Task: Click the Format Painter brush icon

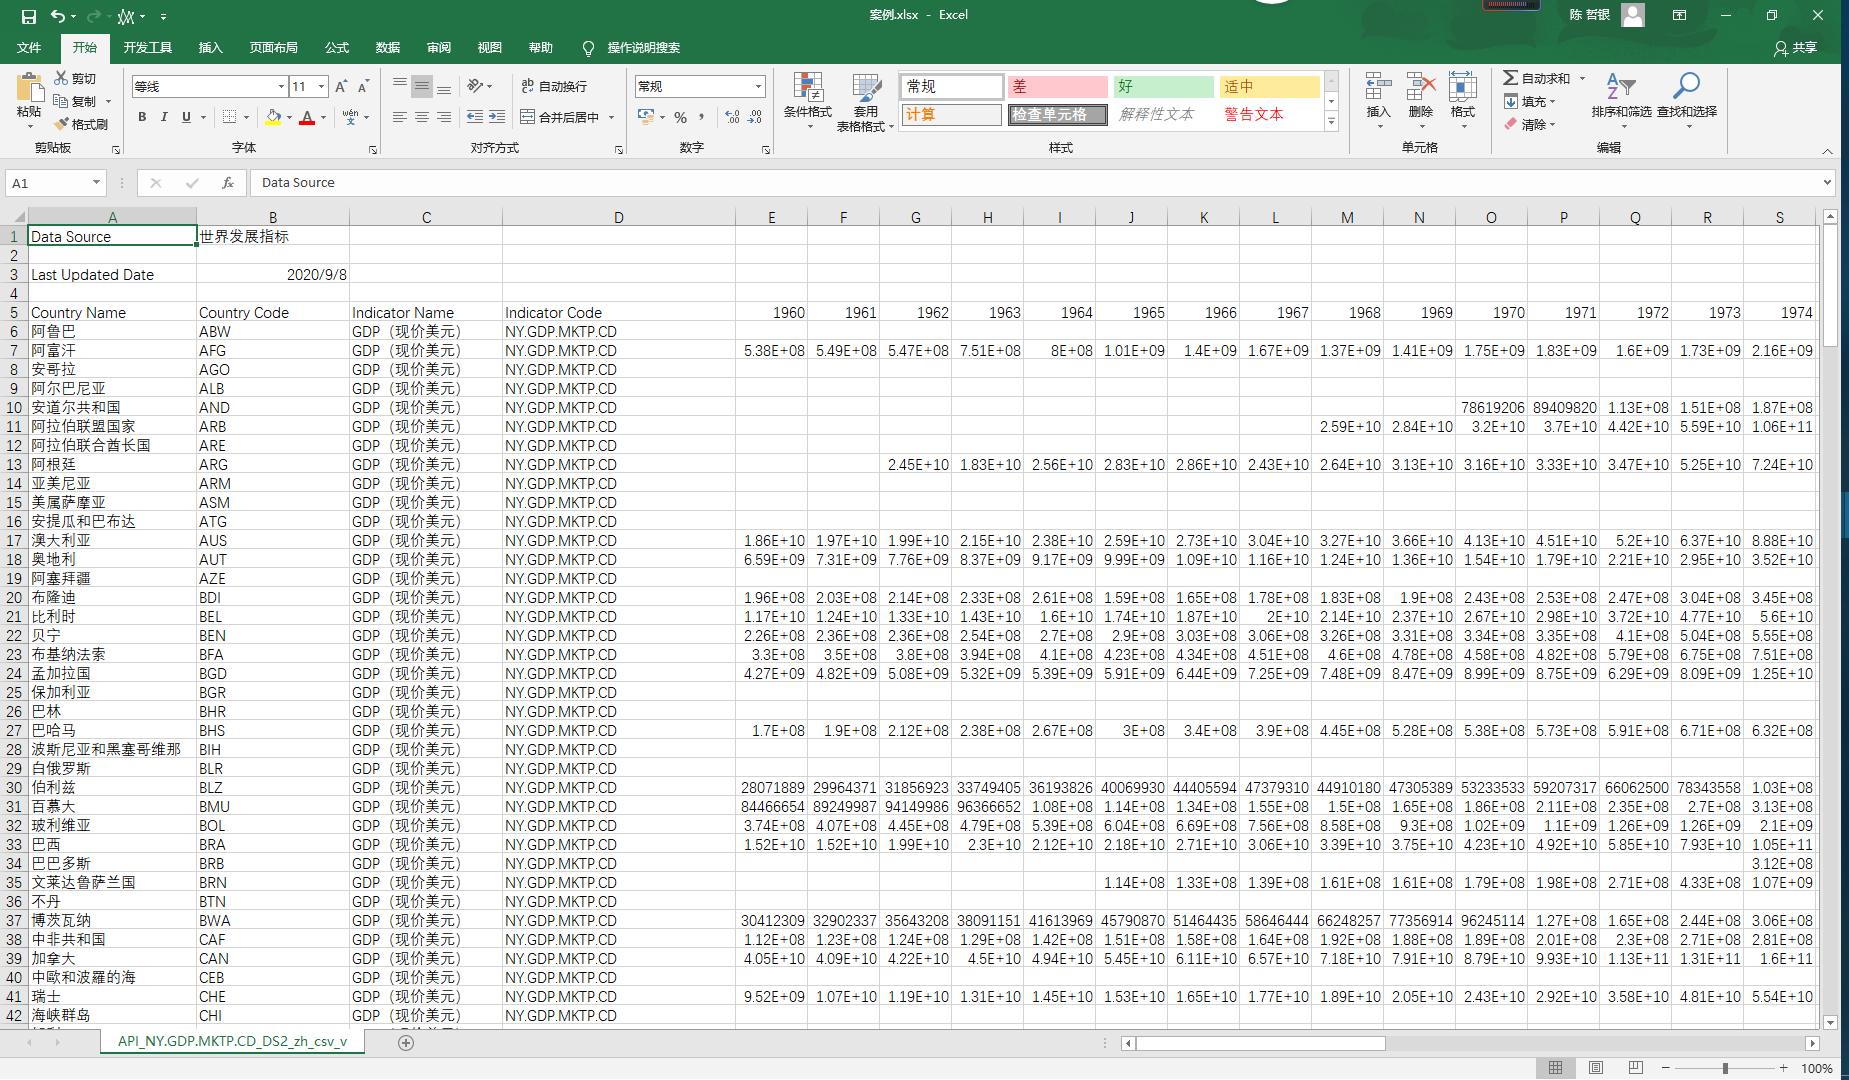Action: (62, 124)
